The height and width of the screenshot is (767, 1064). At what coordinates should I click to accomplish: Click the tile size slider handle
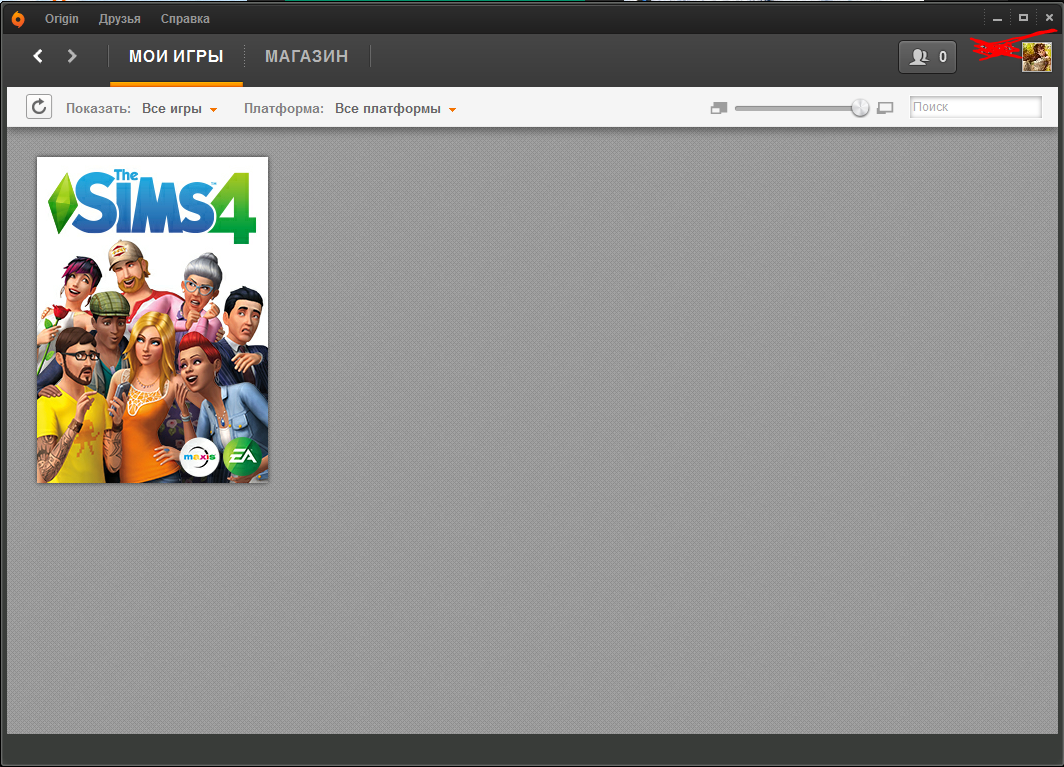(860, 108)
